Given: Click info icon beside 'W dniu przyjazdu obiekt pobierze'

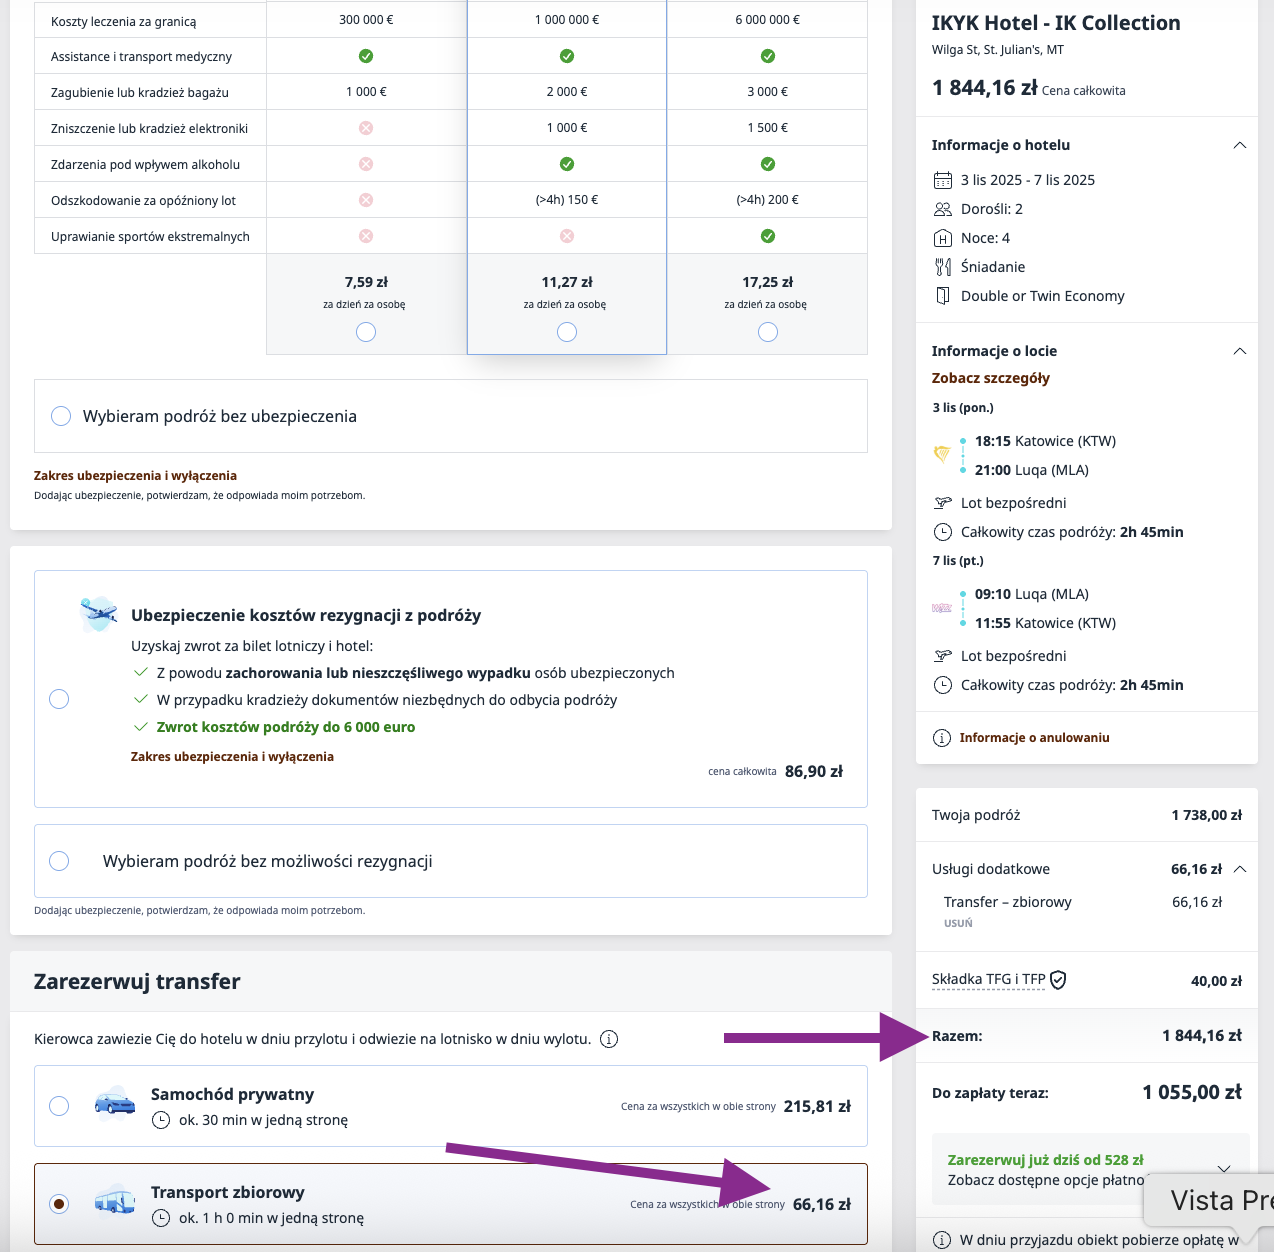Looking at the screenshot, I should 942,1240.
